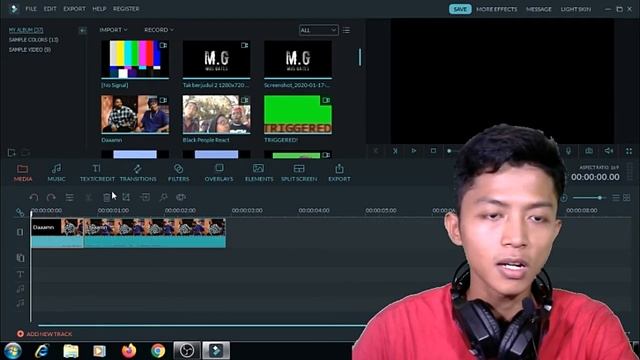Screen dimensions: 640x360
Task: Open the edit settings list icon
Action: click(70, 198)
